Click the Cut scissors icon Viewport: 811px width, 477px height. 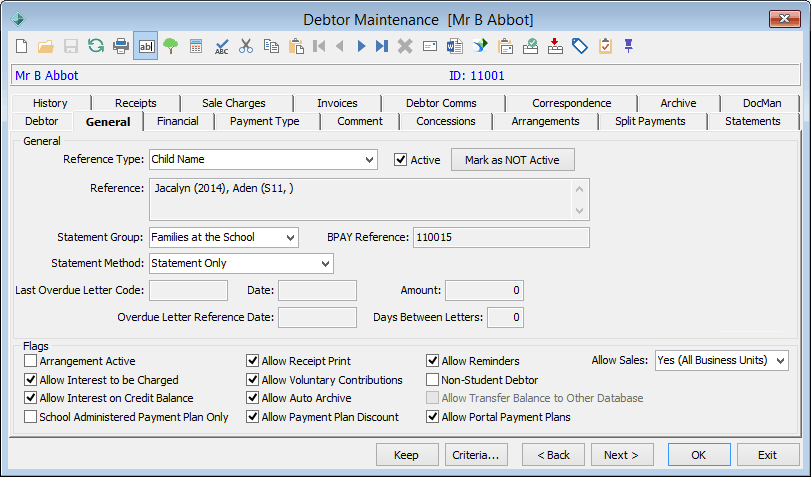coord(246,46)
